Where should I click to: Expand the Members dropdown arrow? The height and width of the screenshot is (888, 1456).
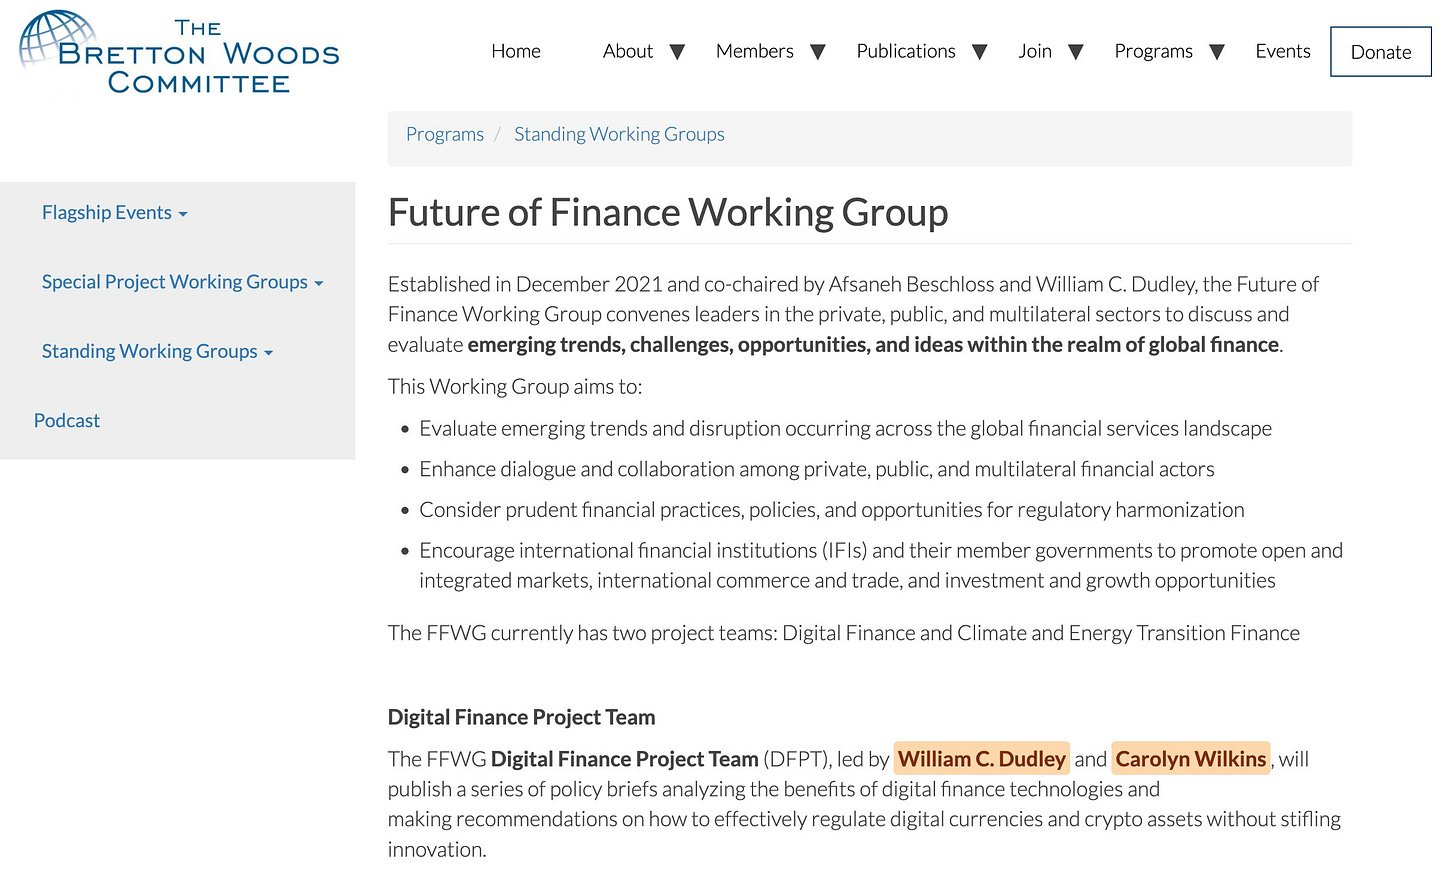point(818,52)
